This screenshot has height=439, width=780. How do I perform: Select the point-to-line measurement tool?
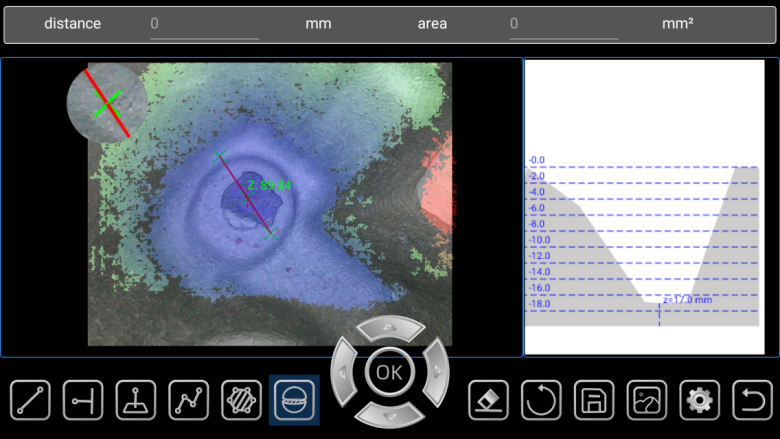coord(83,400)
